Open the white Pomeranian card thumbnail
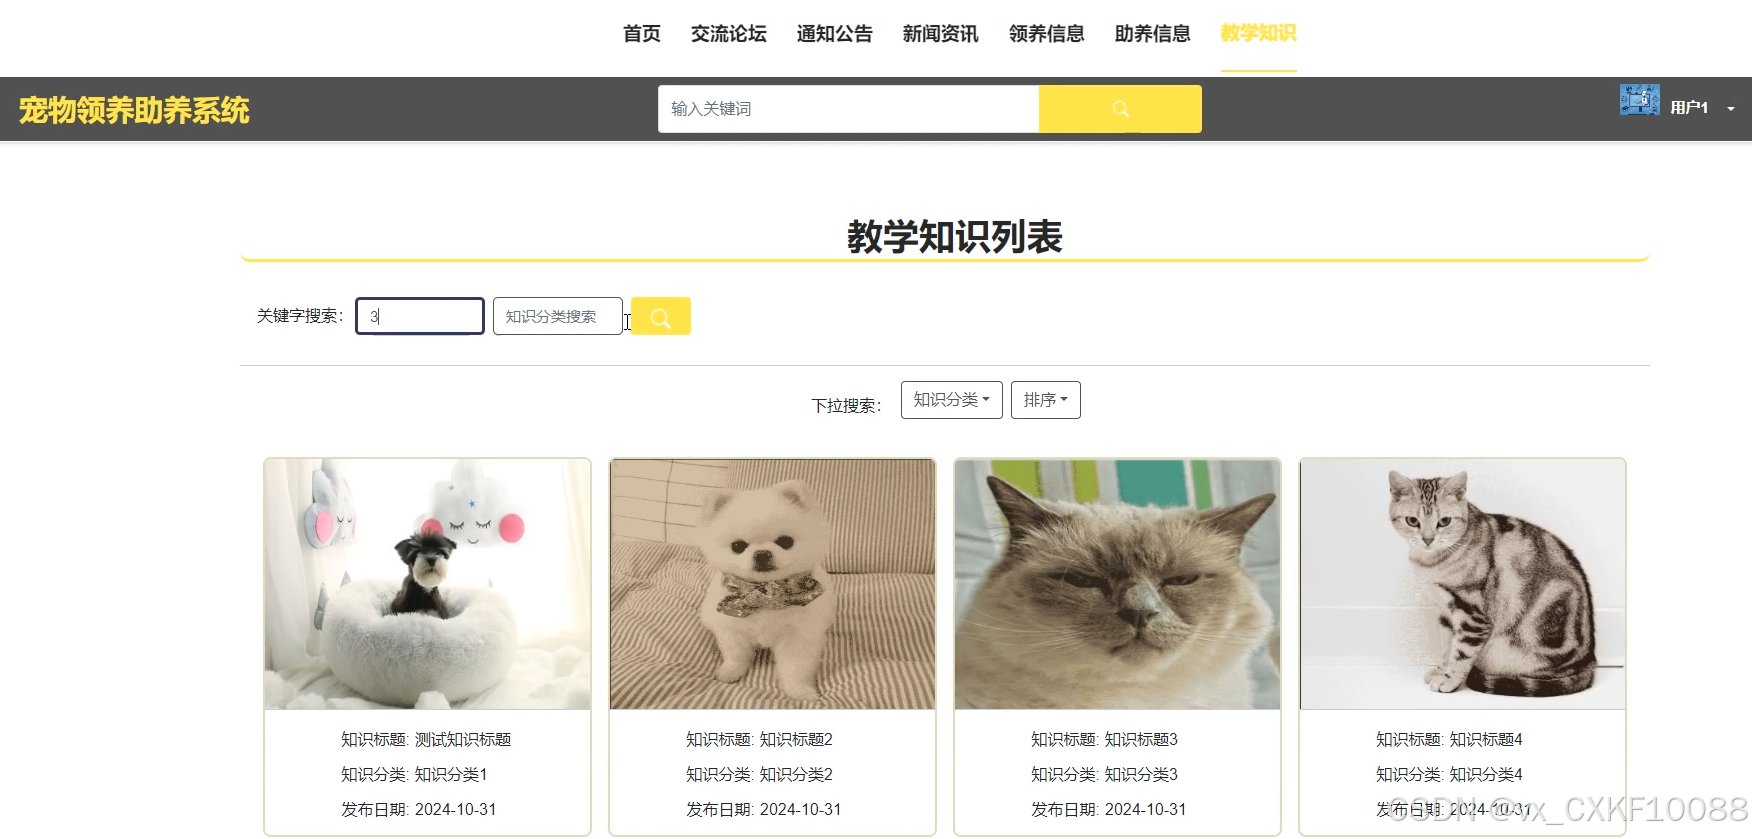The image size is (1752, 839). click(x=773, y=585)
